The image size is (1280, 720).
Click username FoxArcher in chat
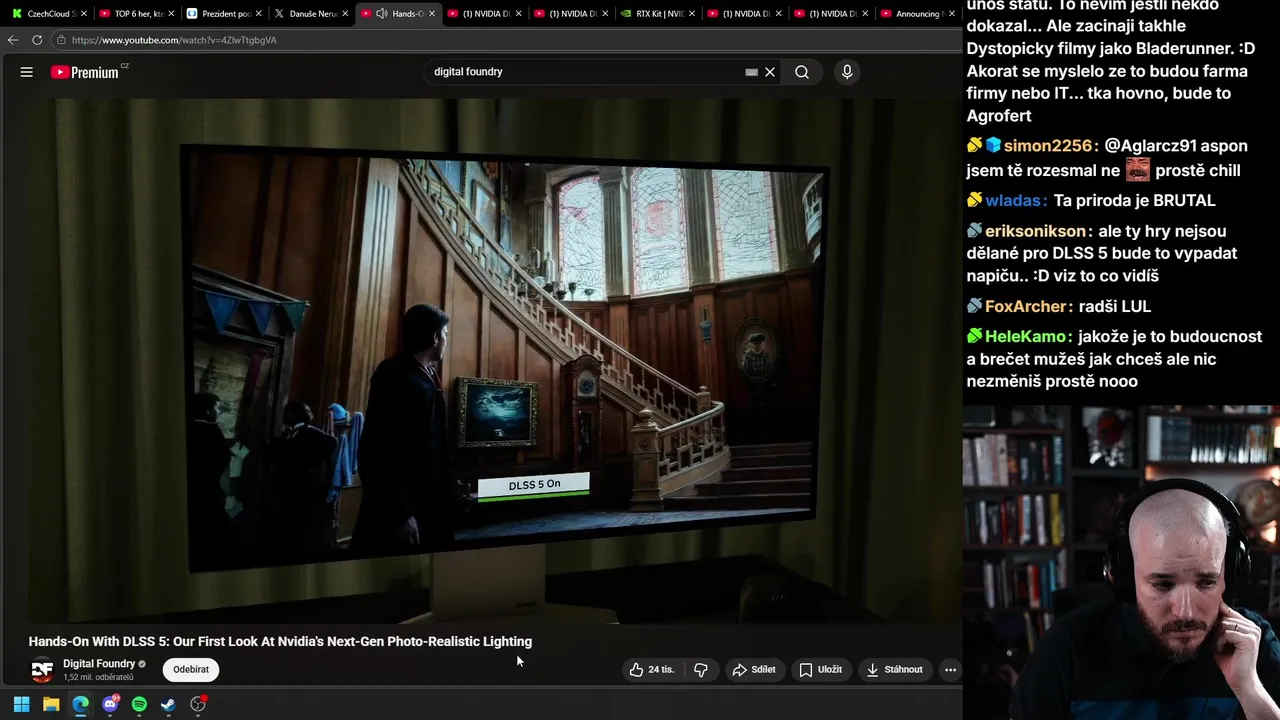click(x=1029, y=307)
